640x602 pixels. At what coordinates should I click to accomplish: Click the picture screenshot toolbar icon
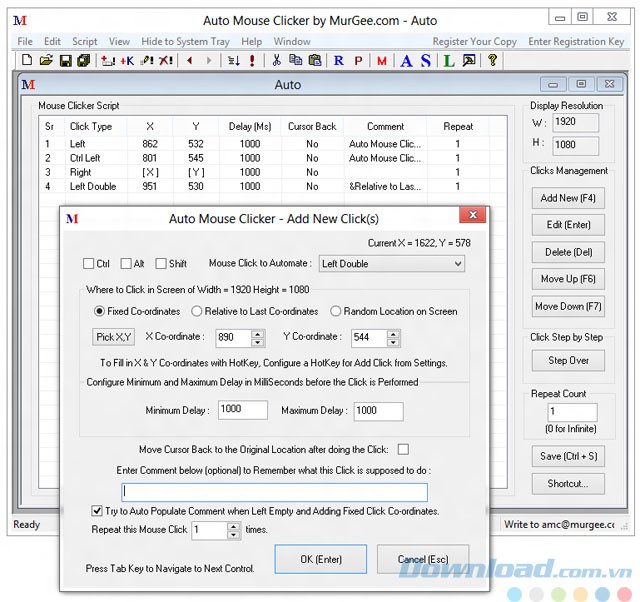[x=469, y=60]
